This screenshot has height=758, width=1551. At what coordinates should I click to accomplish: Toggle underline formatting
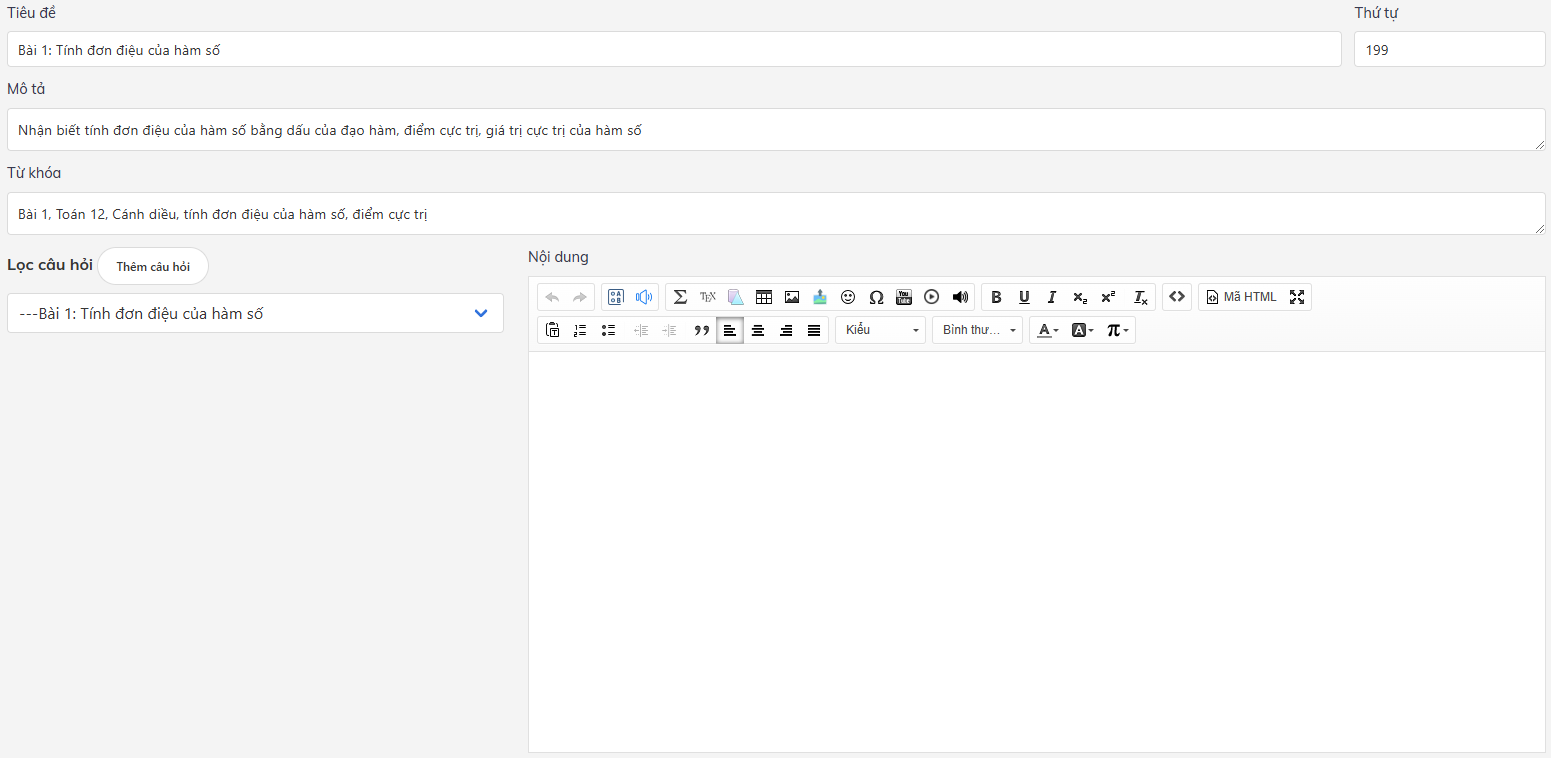coord(1024,297)
